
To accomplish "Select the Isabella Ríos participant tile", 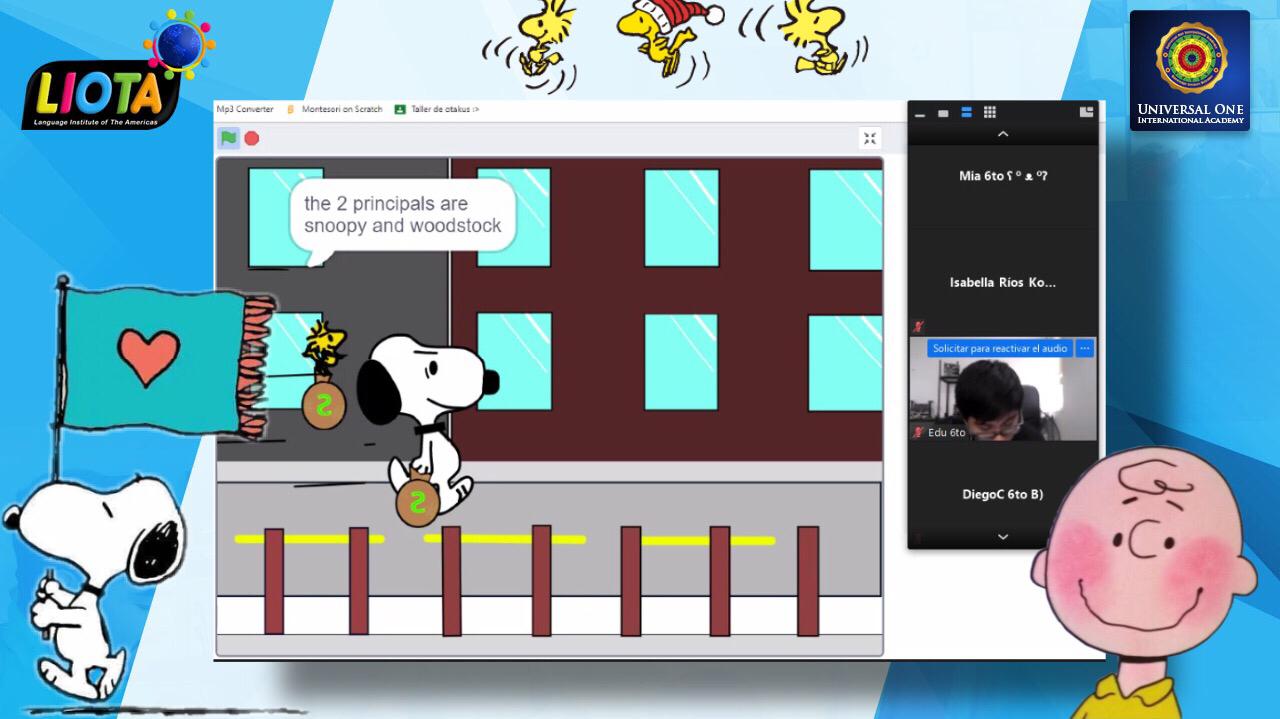I will click(1003, 283).
